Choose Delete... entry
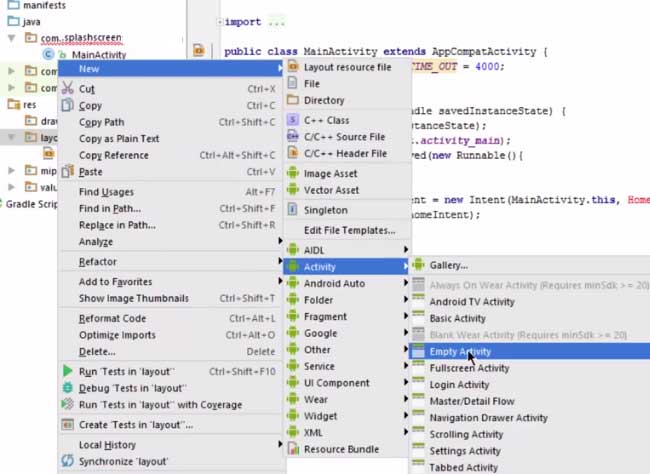This screenshot has height=474, width=650. [172, 351]
